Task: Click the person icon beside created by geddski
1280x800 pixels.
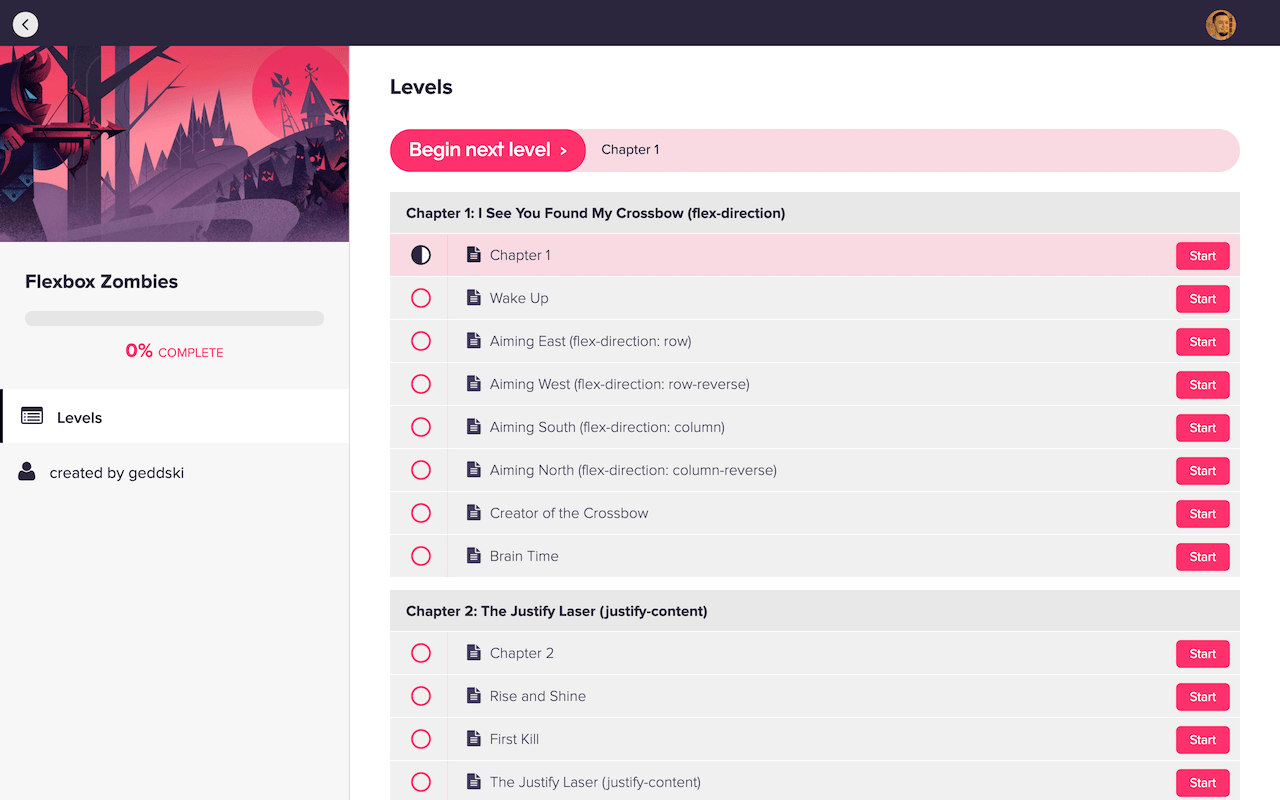Action: 25,472
